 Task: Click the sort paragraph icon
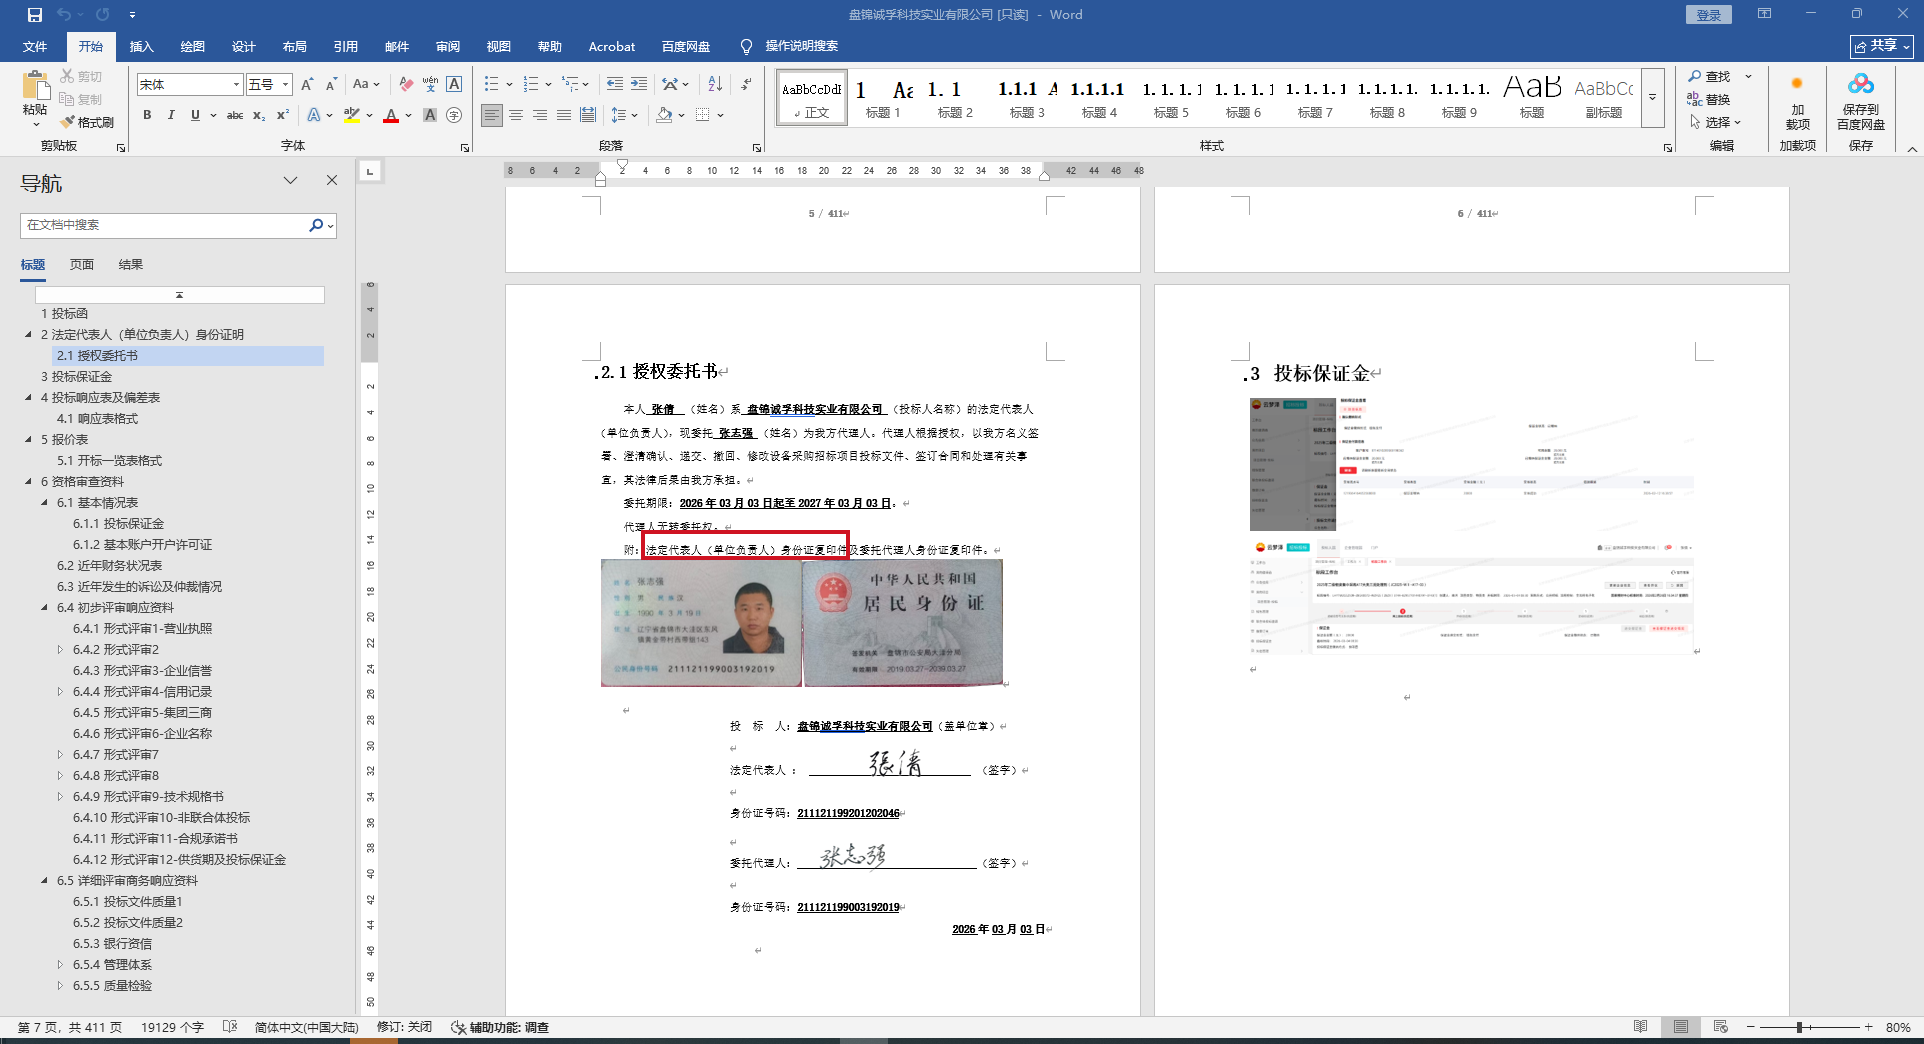(x=715, y=84)
